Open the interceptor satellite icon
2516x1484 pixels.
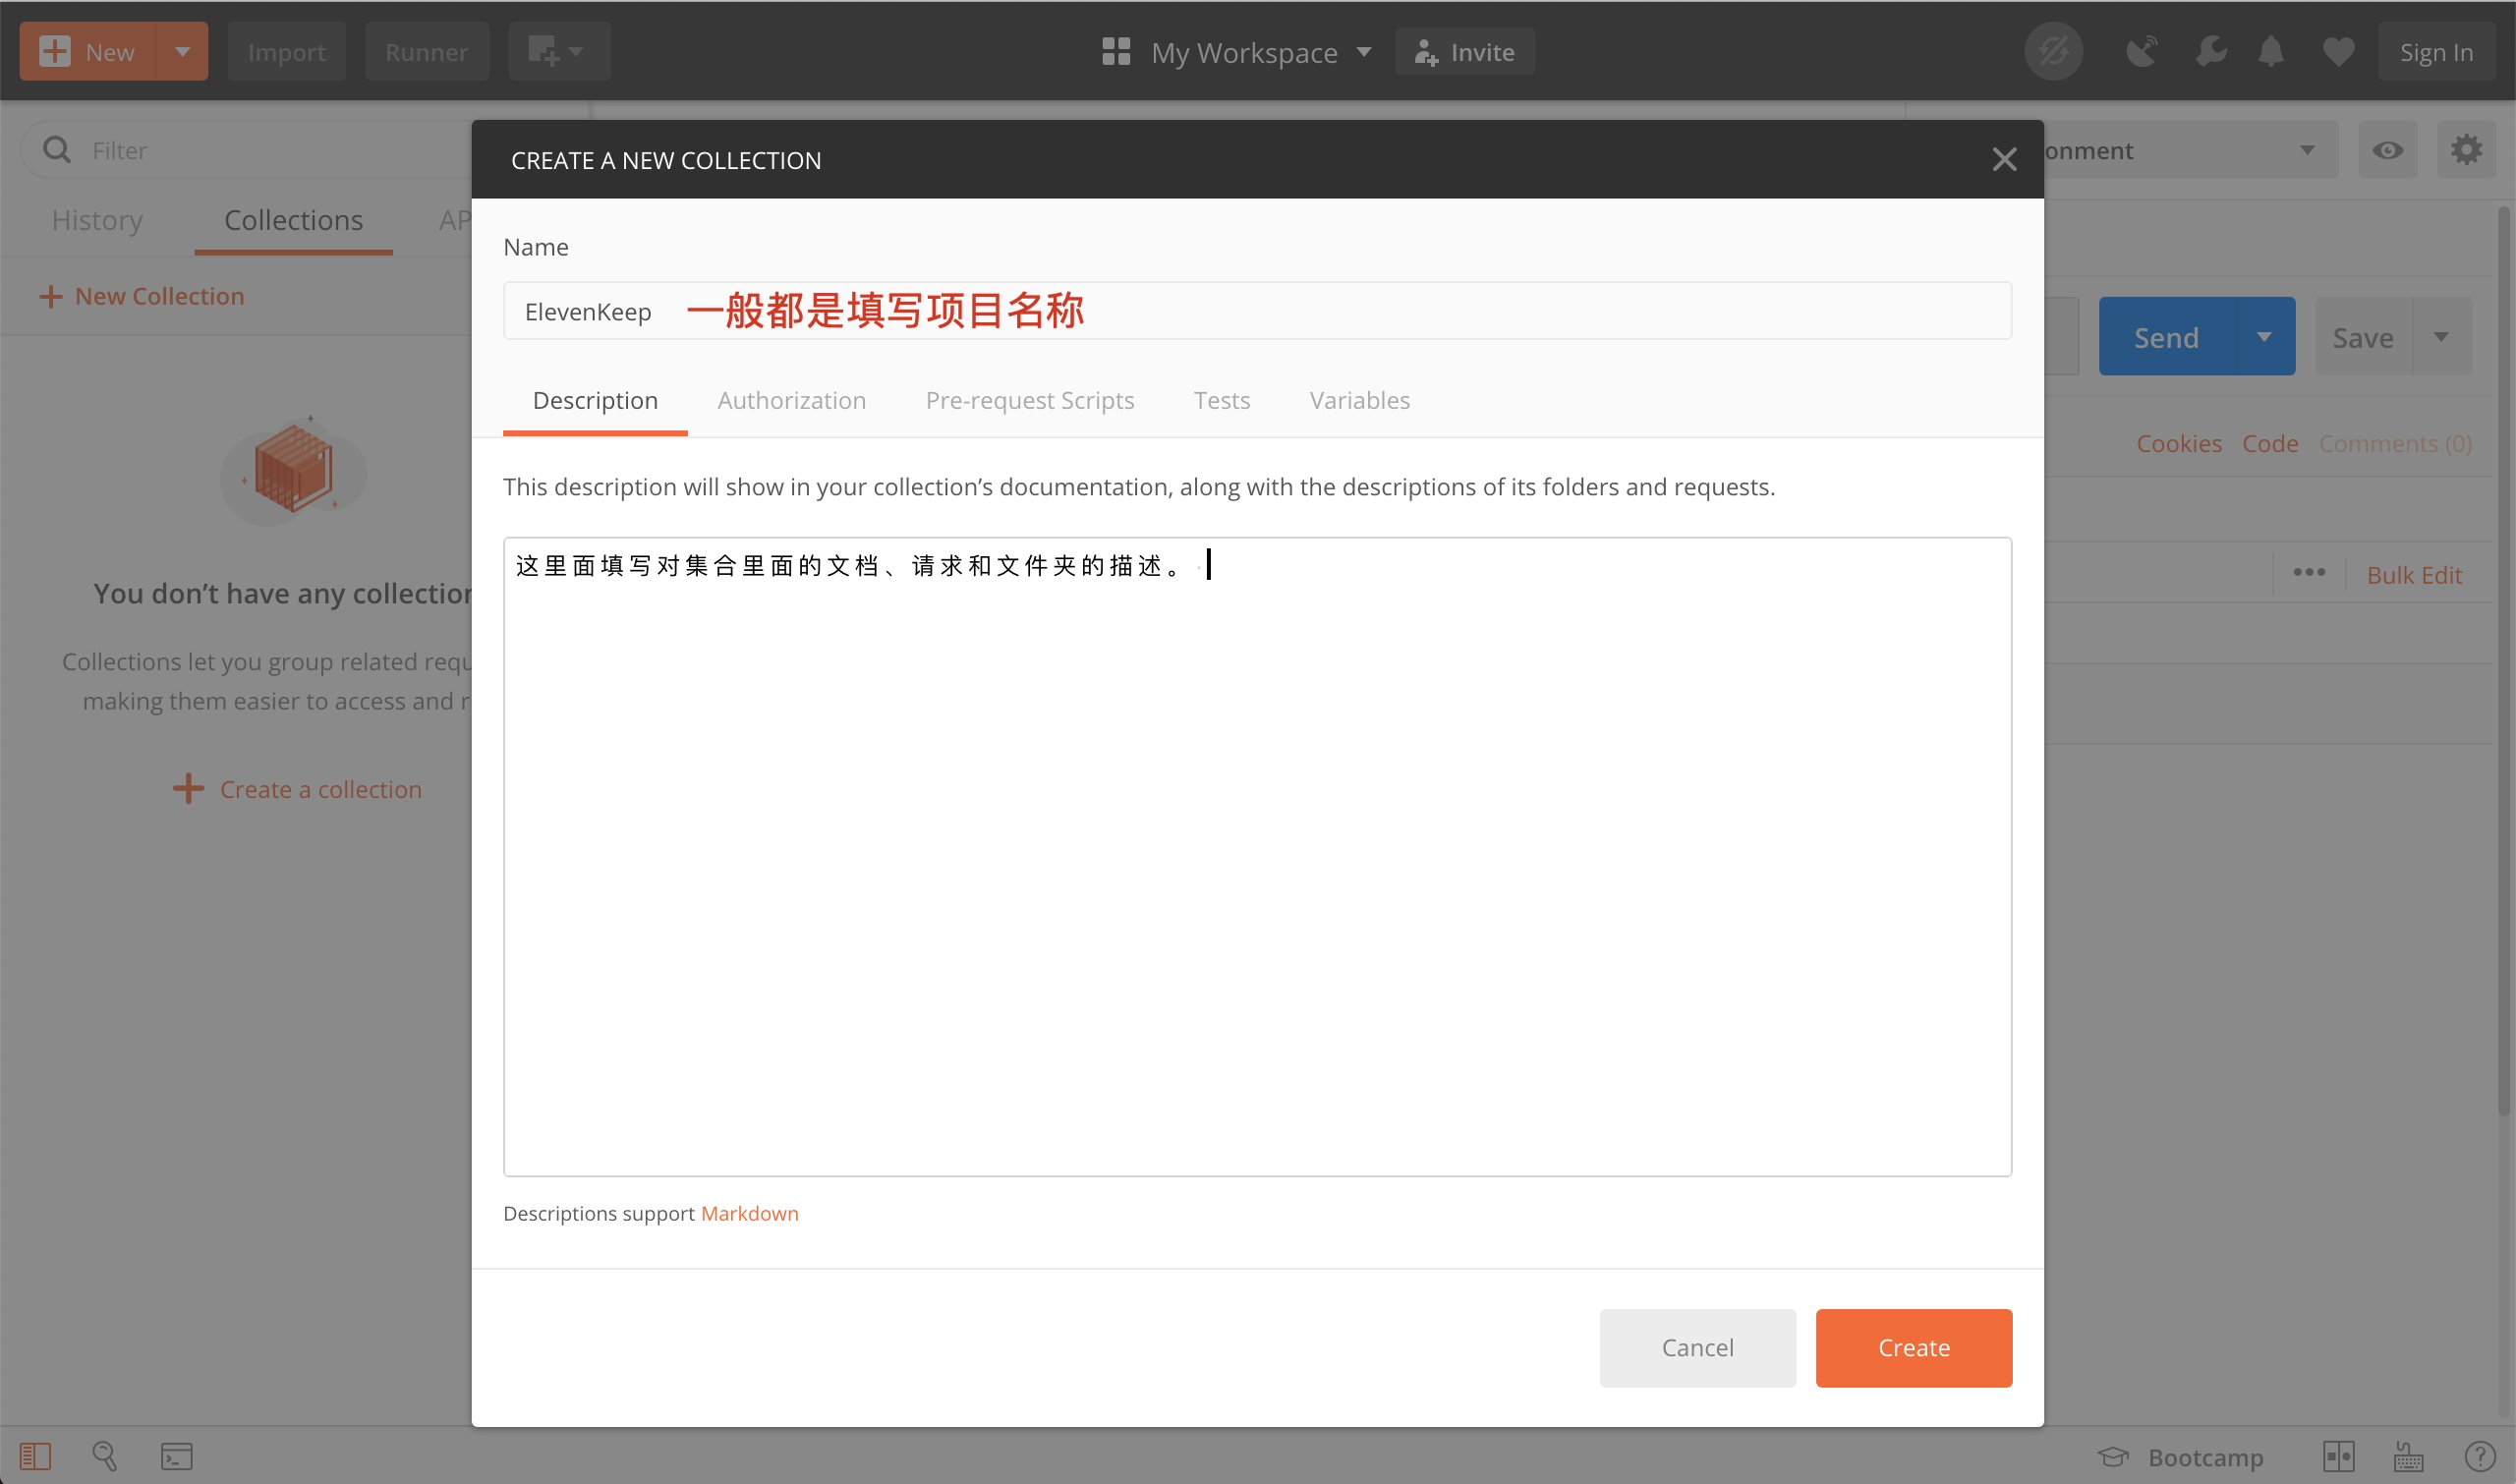pos(2141,51)
